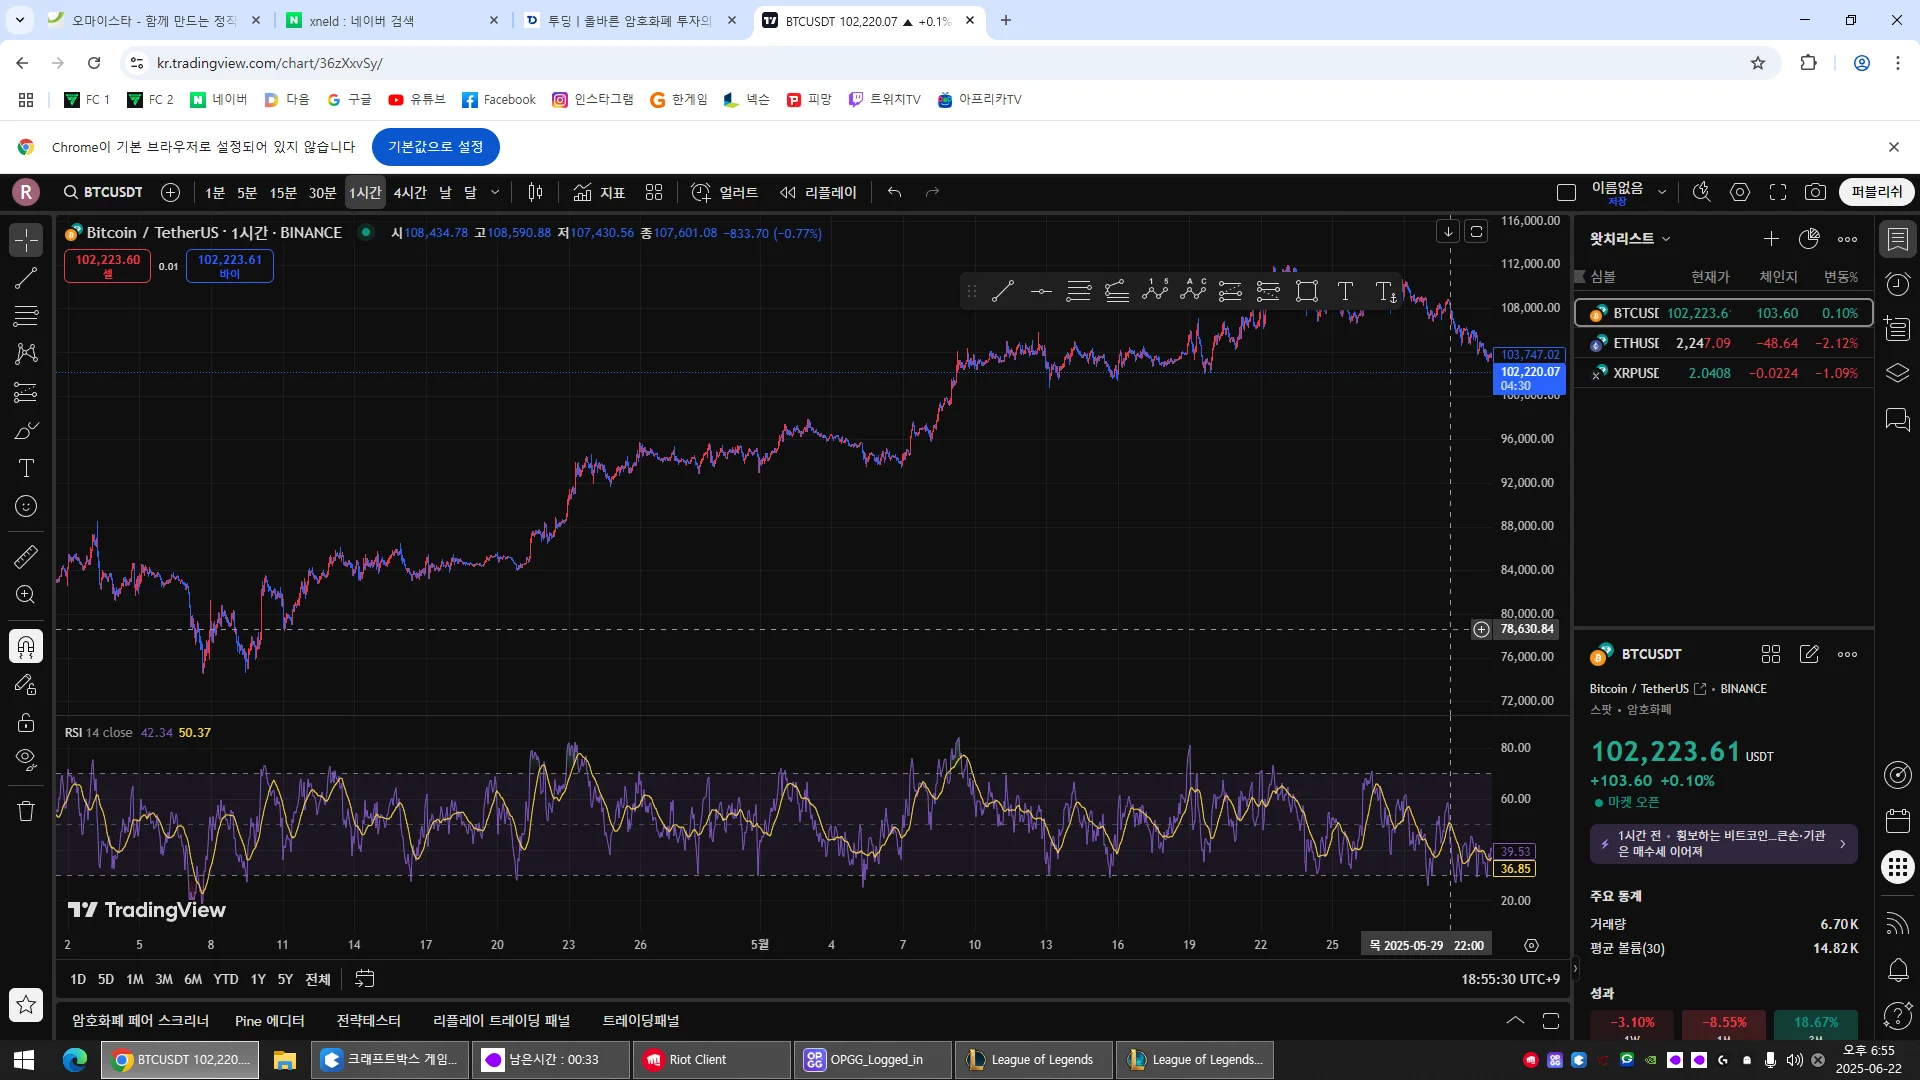The height and width of the screenshot is (1080, 1920).
Task: Open the 전략테스터 tab
Action: click(368, 1021)
